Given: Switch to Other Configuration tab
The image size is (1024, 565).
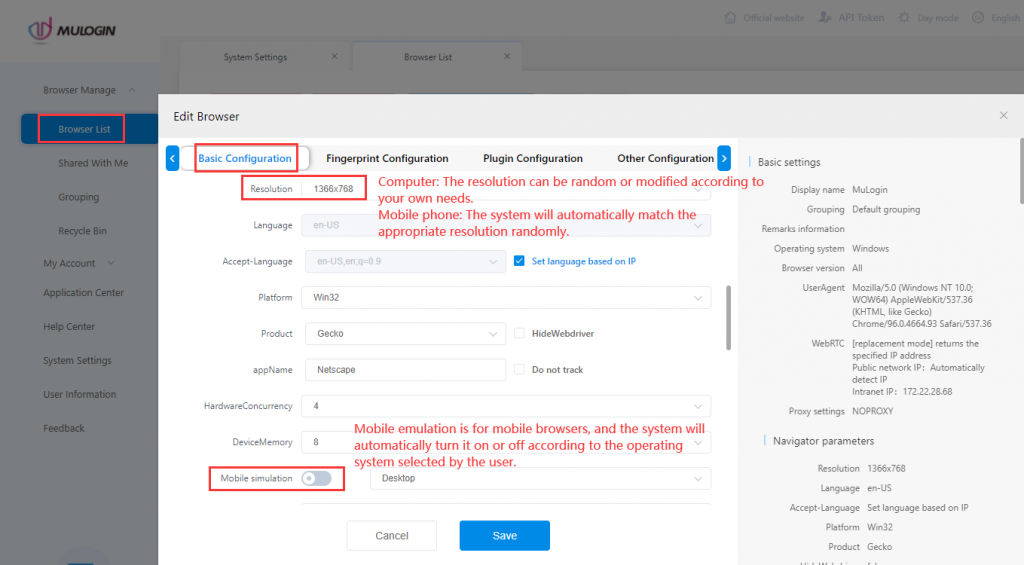Looking at the screenshot, I should (665, 158).
